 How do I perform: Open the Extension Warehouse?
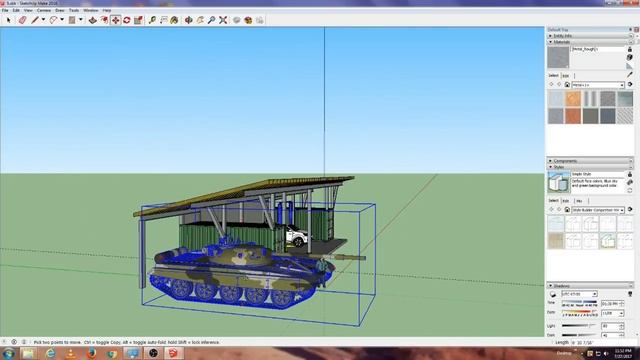(x=248, y=20)
